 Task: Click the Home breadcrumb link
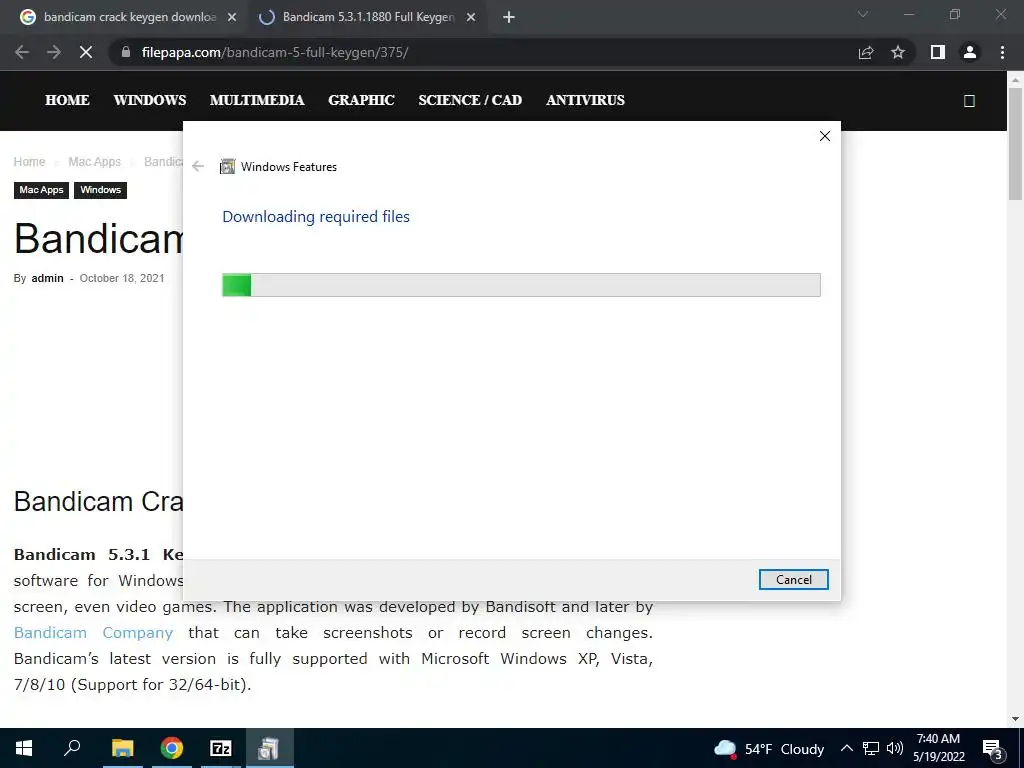29,161
